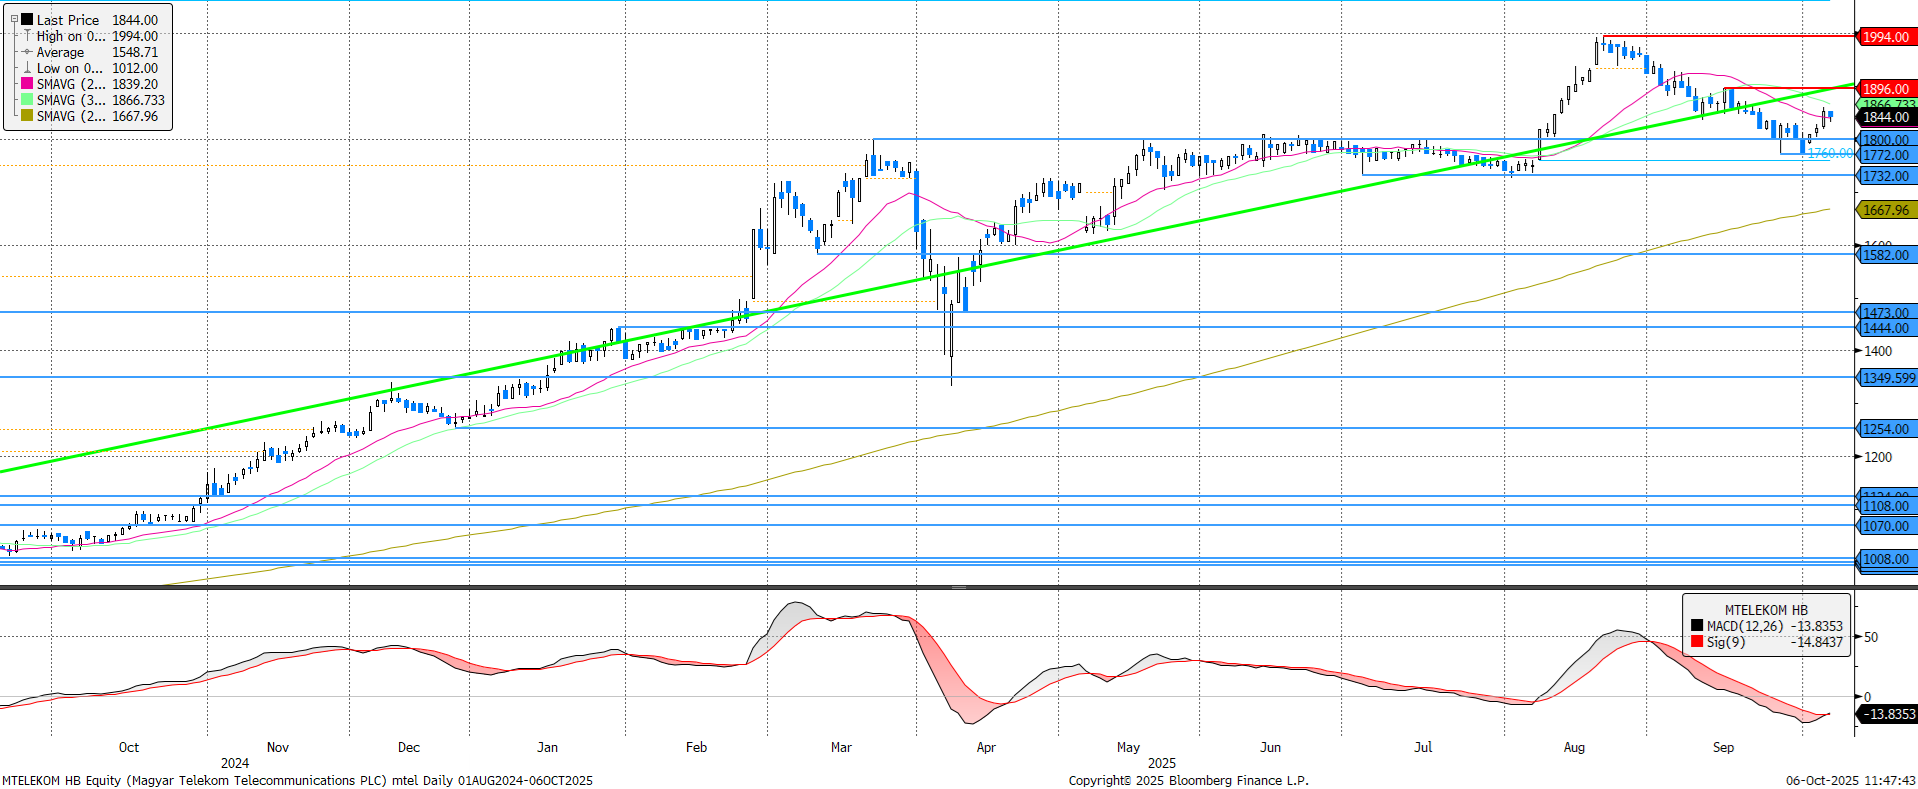Select the 1349.599 horizontal level label
This screenshot has height=789, width=1918.
[1888, 378]
